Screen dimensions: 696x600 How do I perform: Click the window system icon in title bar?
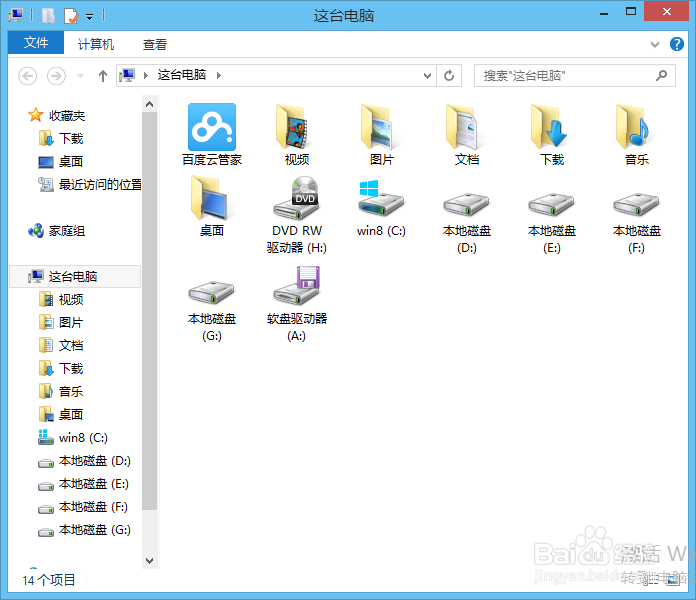pyautogui.click(x=16, y=16)
